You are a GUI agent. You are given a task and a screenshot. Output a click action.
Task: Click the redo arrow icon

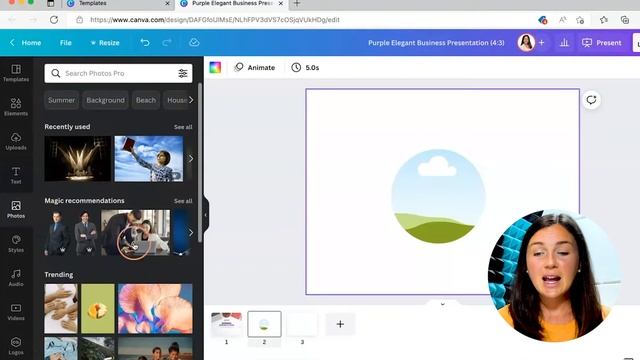(x=167, y=42)
